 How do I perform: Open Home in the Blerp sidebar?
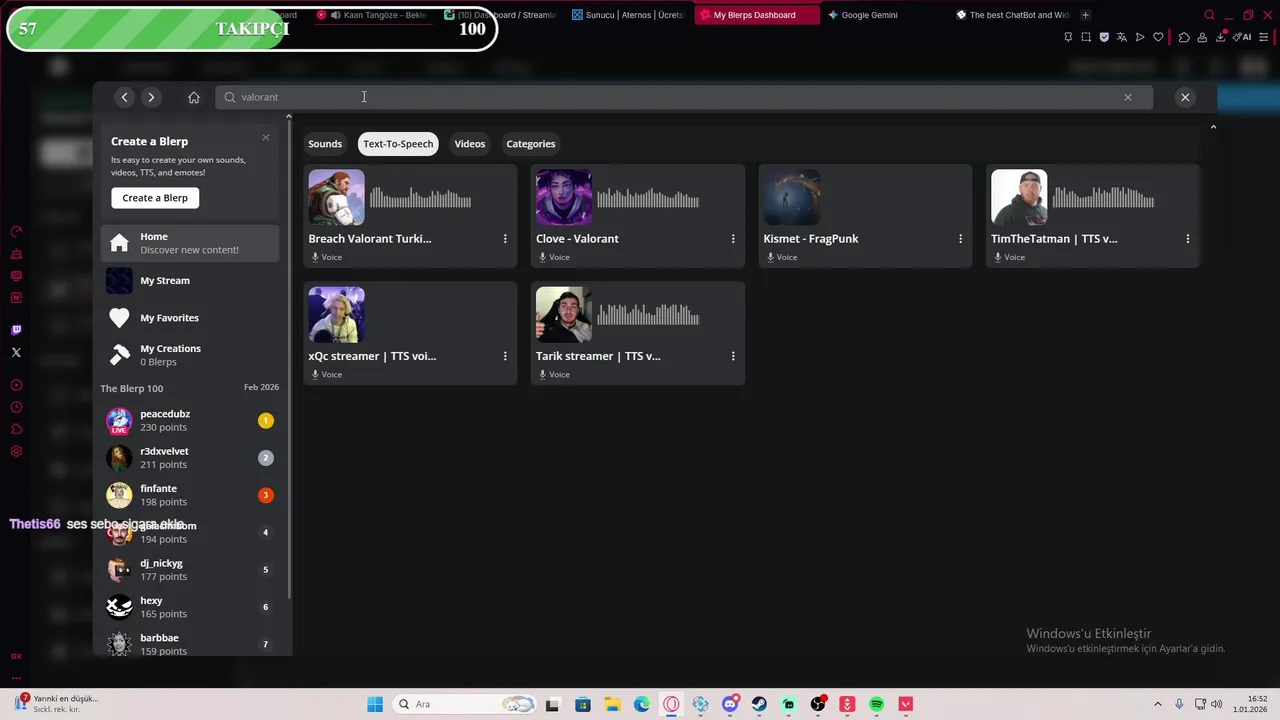[x=190, y=243]
